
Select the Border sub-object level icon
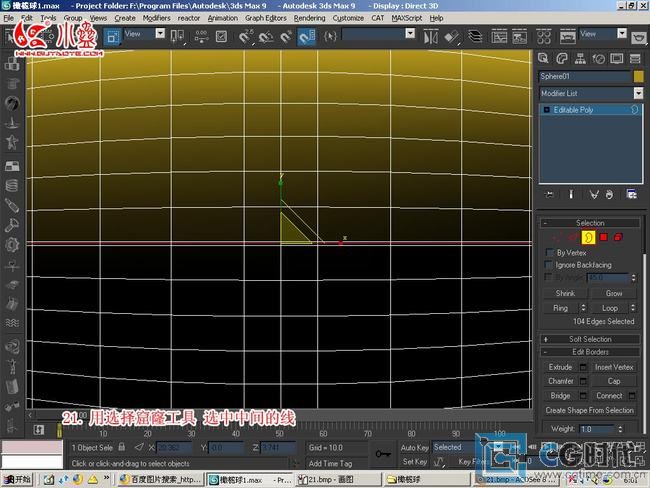[x=588, y=237]
